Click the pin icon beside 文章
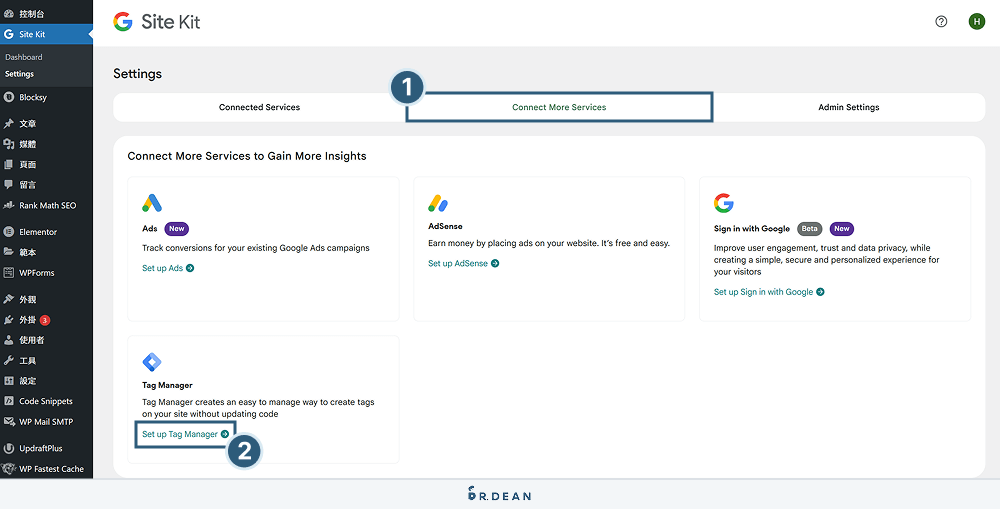Image resolution: width=1000 pixels, height=509 pixels. tap(9, 124)
